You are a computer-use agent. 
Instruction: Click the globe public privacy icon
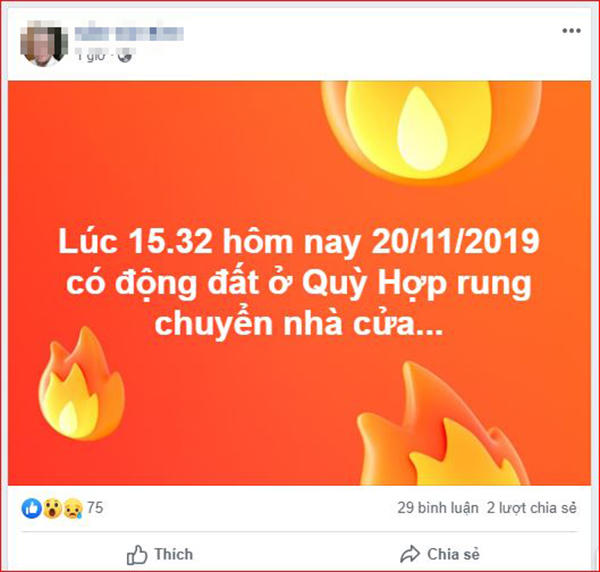(x=125, y=56)
